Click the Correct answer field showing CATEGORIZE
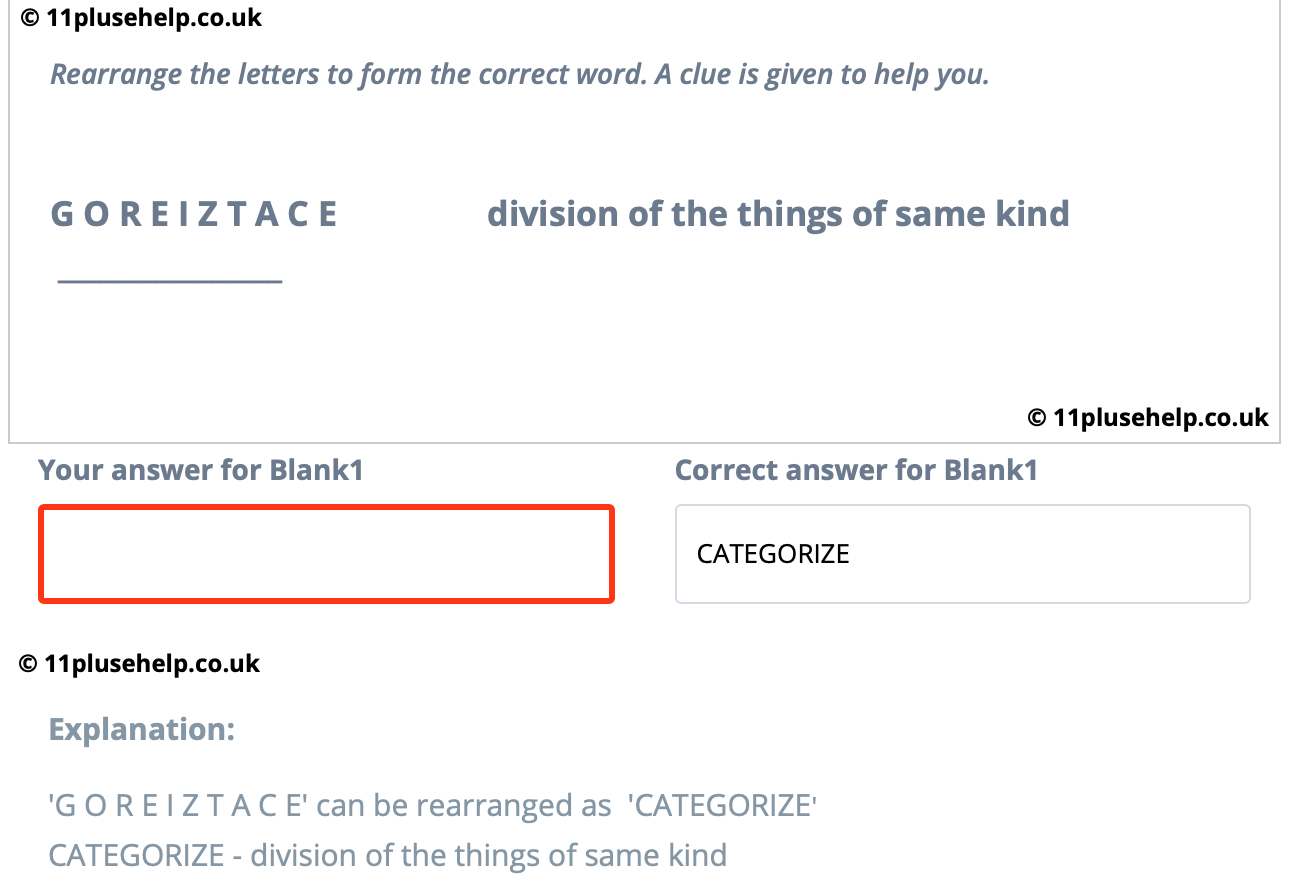Image resolution: width=1304 pixels, height=888 pixels. (x=962, y=554)
